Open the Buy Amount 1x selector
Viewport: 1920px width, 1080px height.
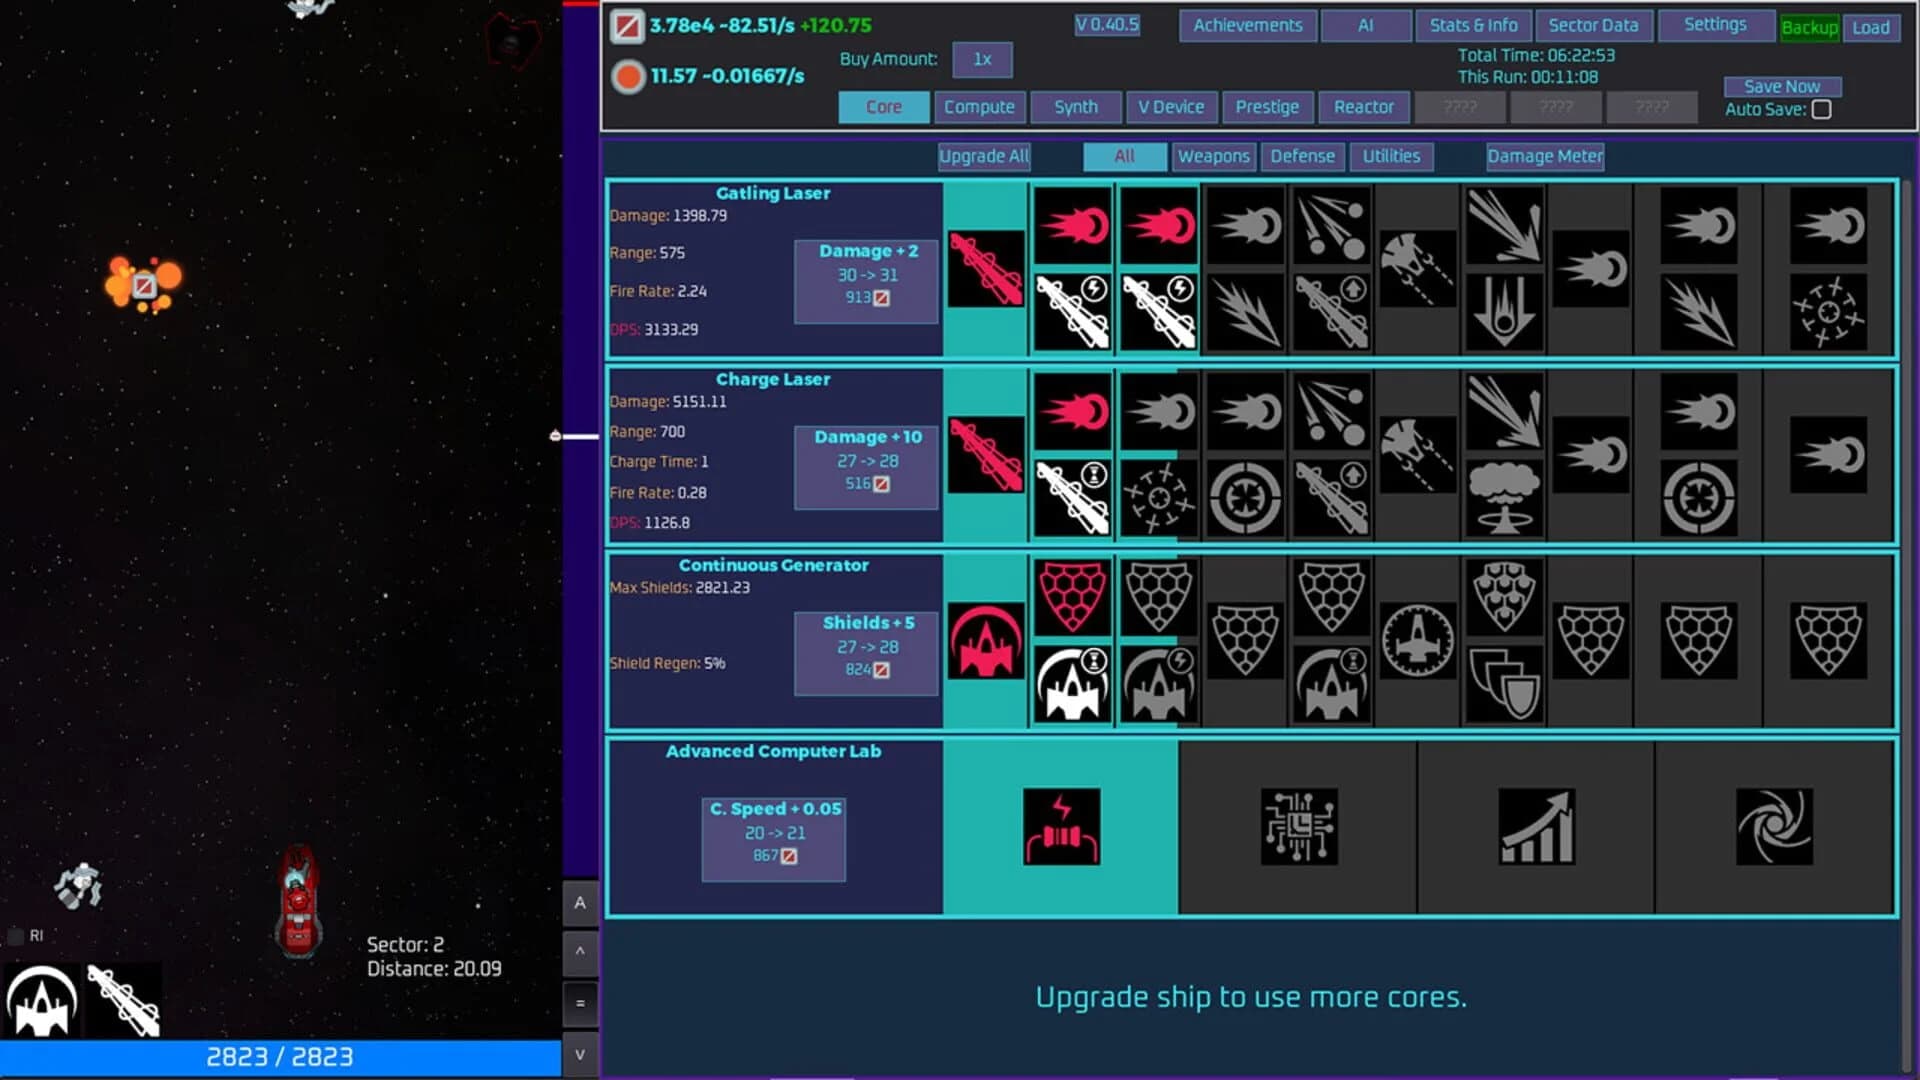click(982, 60)
